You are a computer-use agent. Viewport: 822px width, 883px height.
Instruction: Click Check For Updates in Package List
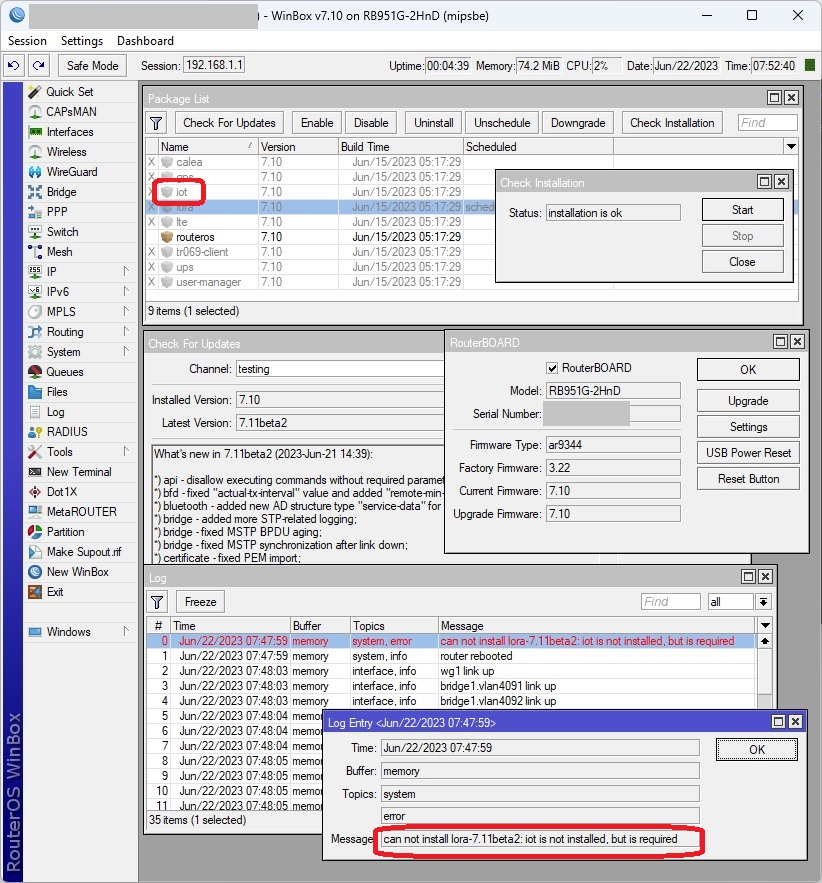(229, 123)
